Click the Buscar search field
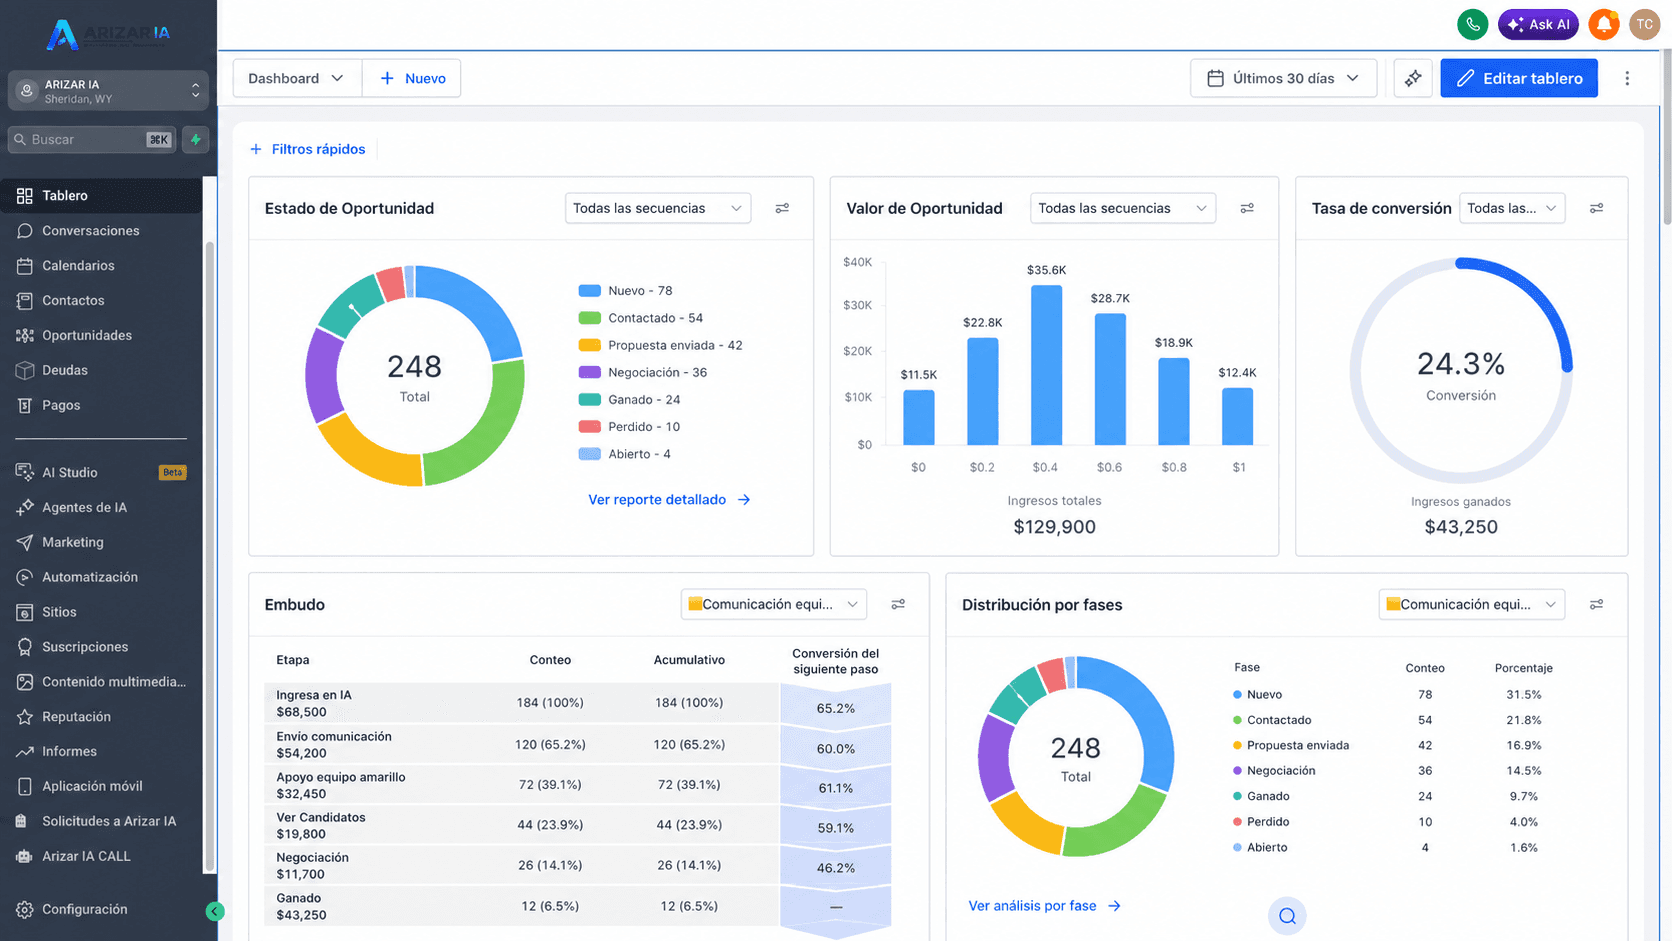The width and height of the screenshot is (1672, 941). pos(92,139)
